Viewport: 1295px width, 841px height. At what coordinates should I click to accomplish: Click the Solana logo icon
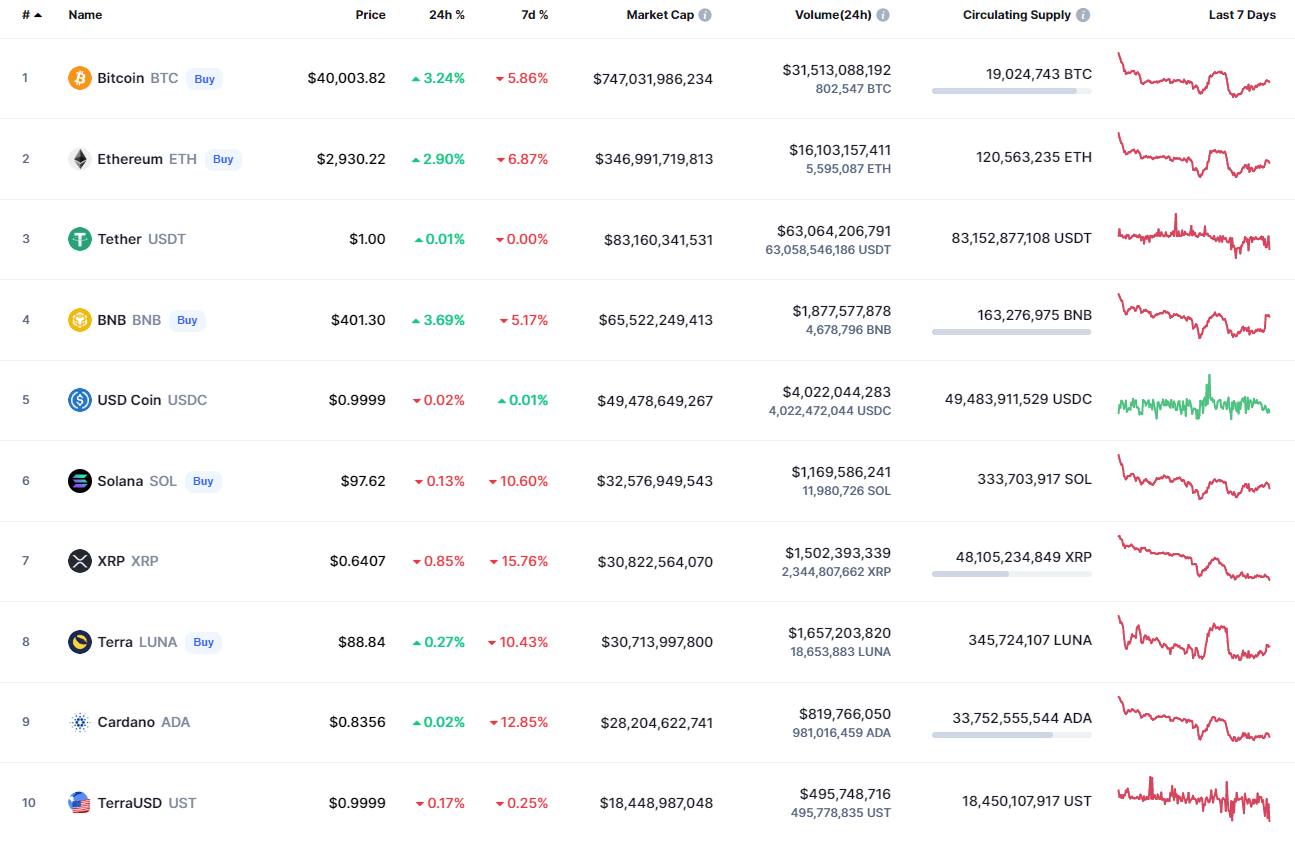80,481
